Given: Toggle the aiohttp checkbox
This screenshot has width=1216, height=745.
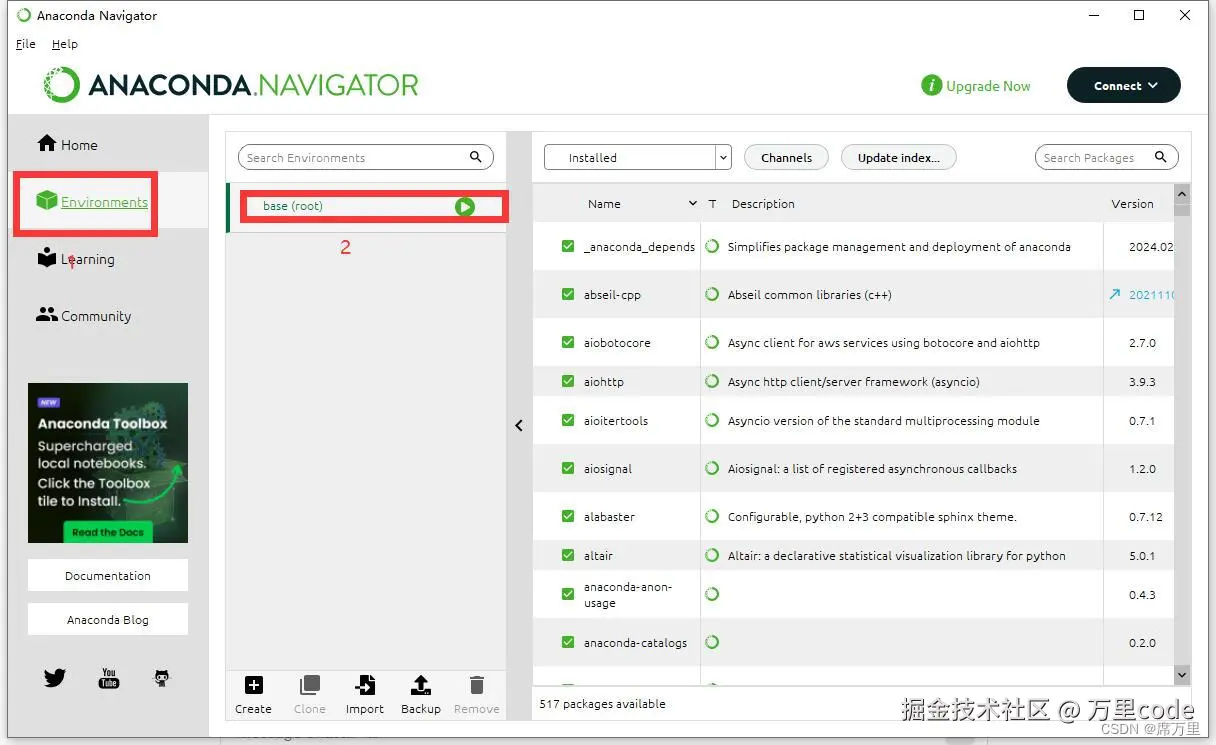Looking at the screenshot, I should [568, 381].
